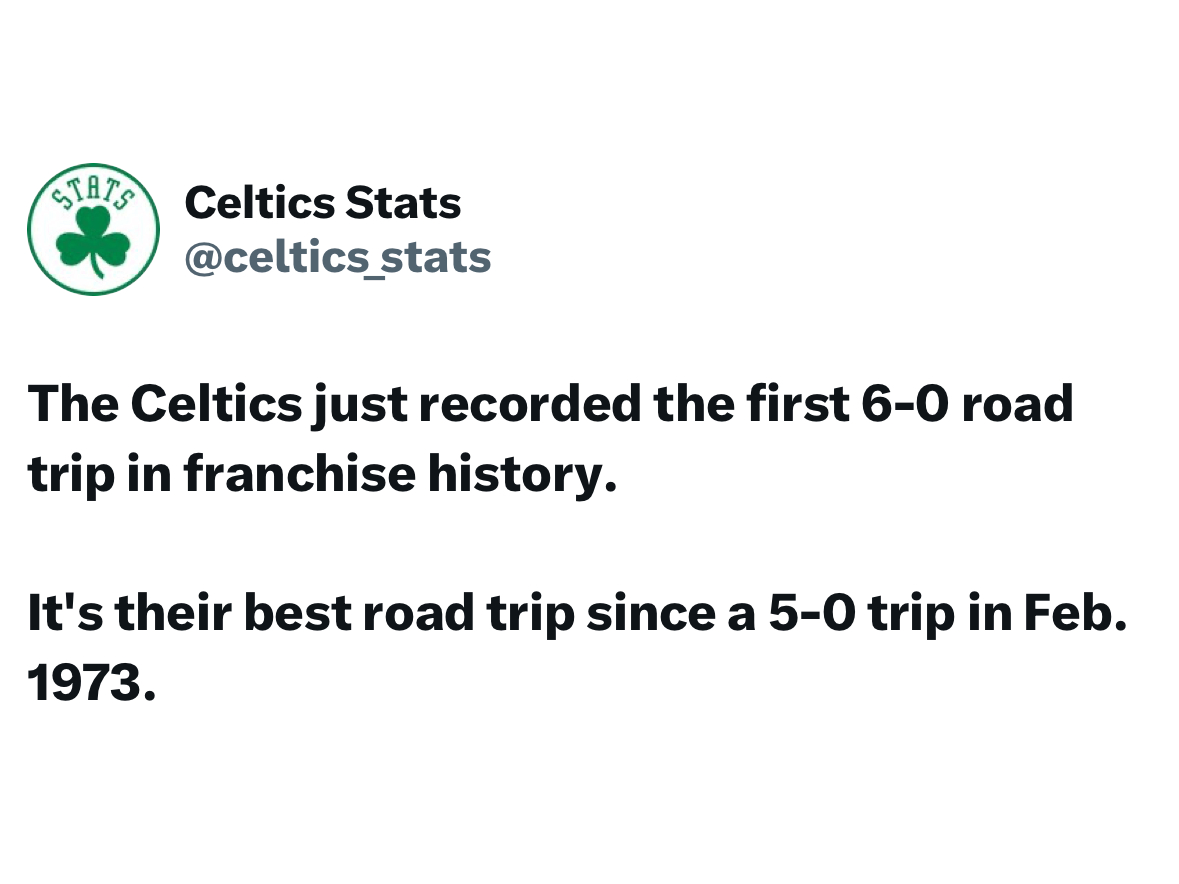Image resolution: width=1179 pixels, height=884 pixels.
Task: Open the Celtics Stats profile avatar
Action: pyautogui.click(x=93, y=229)
